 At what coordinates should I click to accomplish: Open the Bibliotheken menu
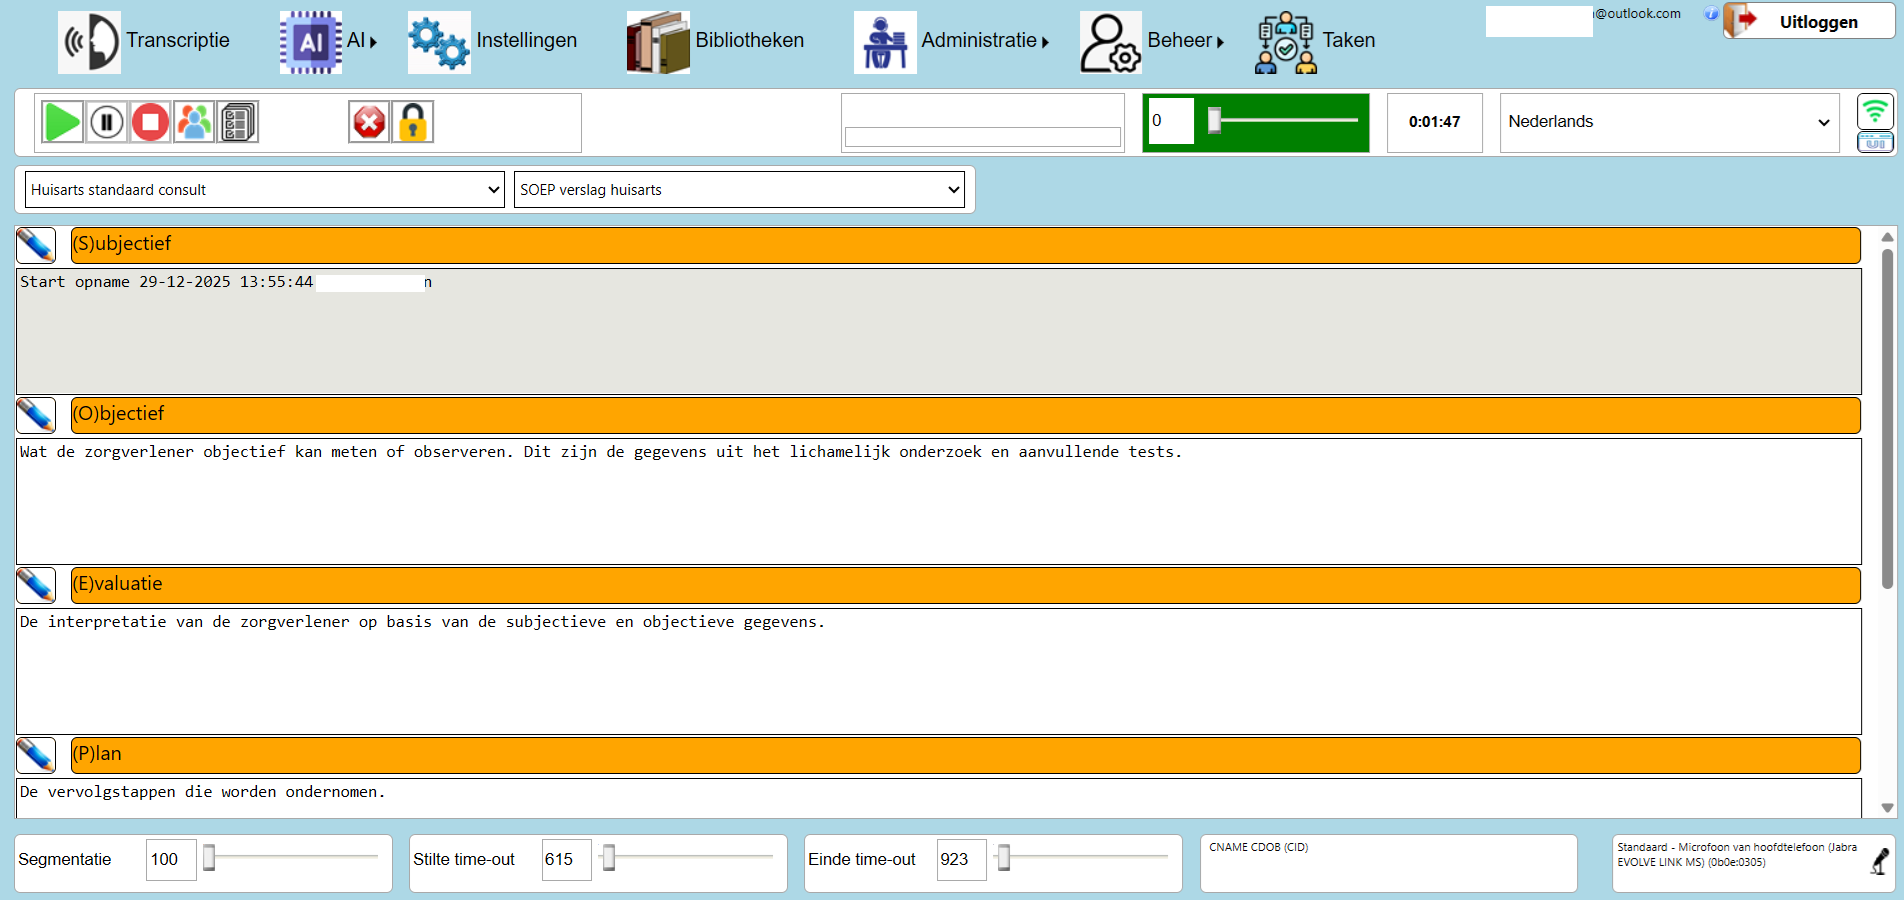click(716, 41)
